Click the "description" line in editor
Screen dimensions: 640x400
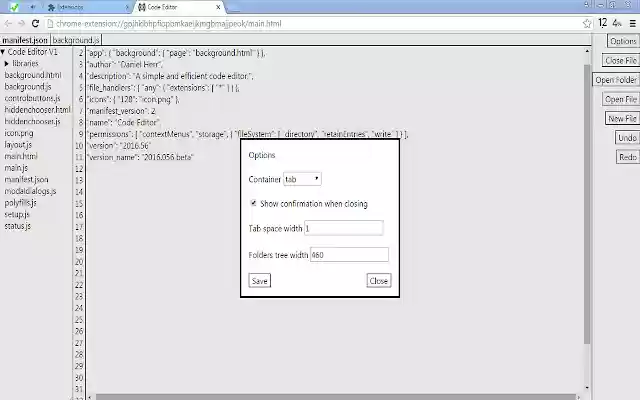click(170, 76)
